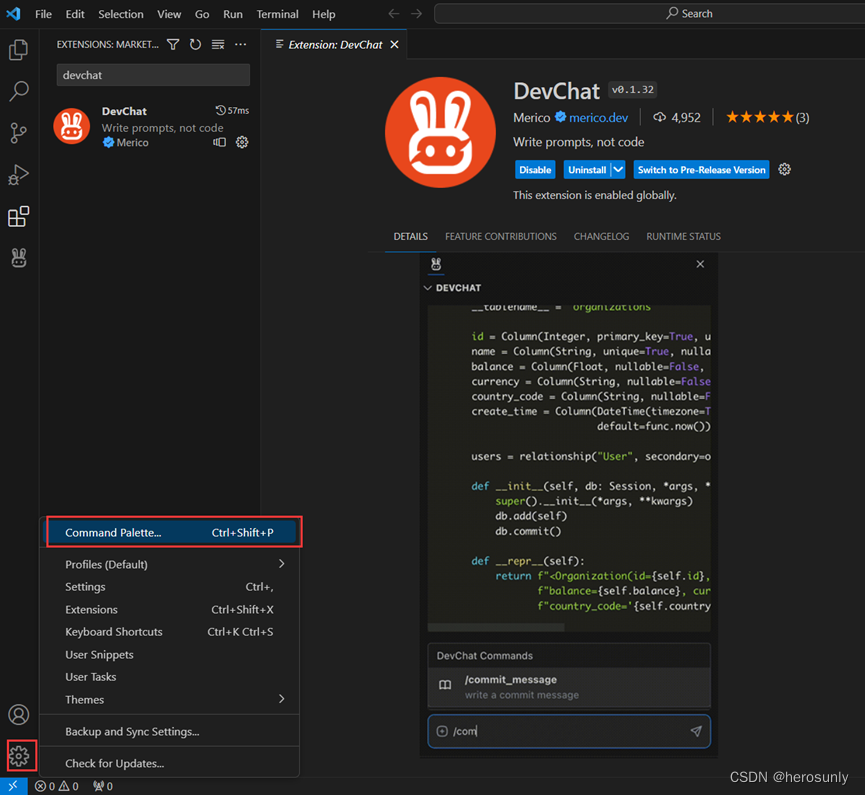Refresh the extensions marketplace list
This screenshot has height=795, width=865.
click(x=195, y=45)
